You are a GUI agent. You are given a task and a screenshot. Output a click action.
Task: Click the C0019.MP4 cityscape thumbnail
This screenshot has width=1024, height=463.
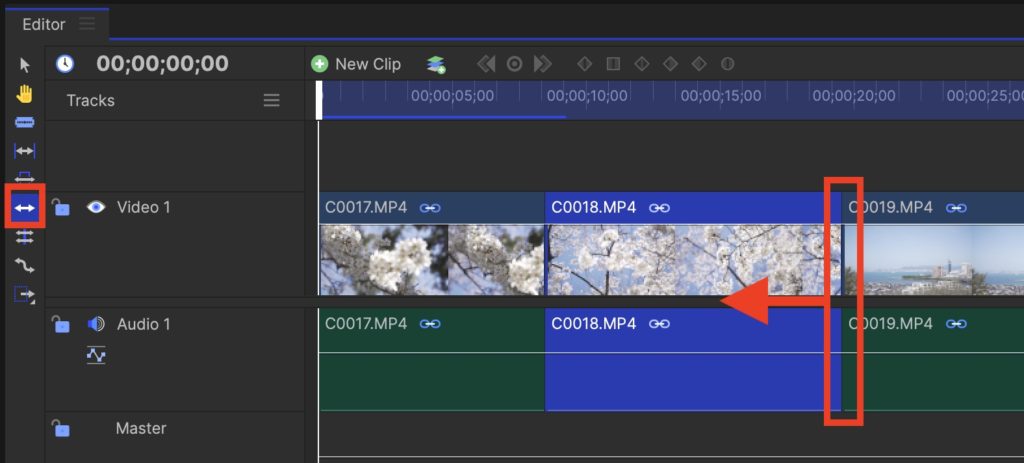(933, 260)
